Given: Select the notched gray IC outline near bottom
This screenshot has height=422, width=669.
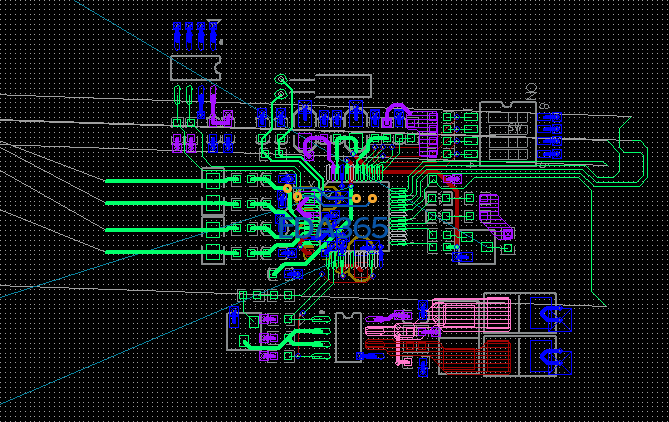Looking at the screenshot, I should click(349, 338).
